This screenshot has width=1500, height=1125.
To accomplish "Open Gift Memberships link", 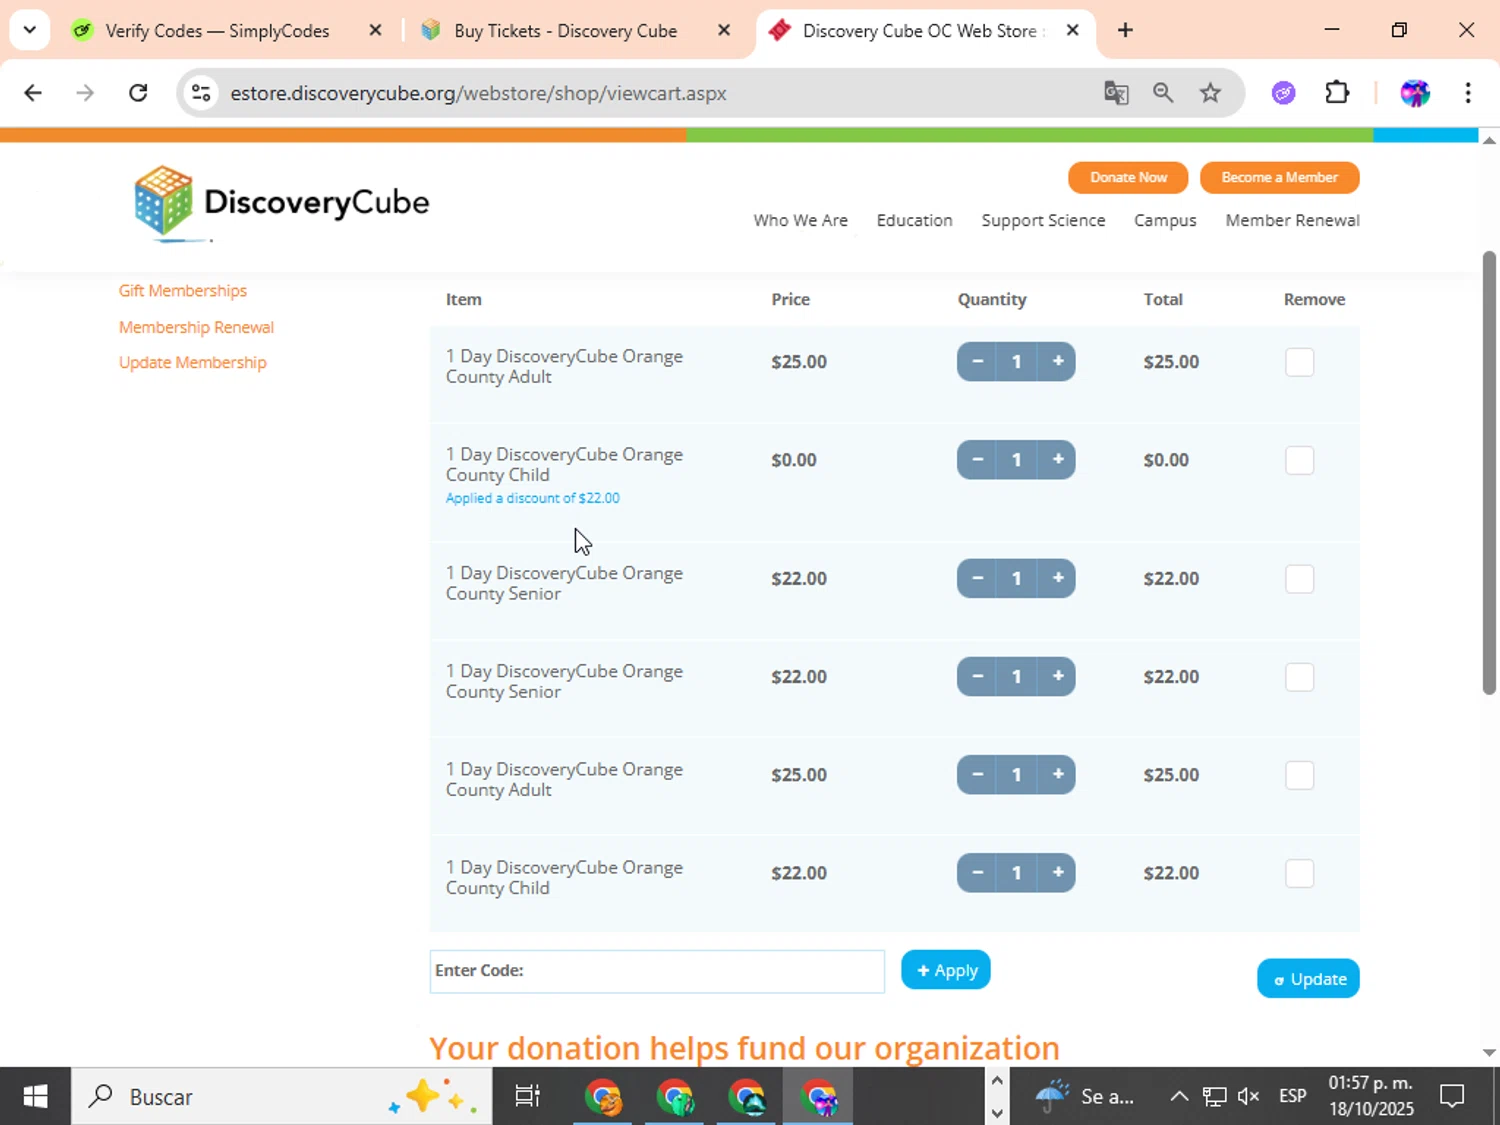I will click(x=183, y=291).
